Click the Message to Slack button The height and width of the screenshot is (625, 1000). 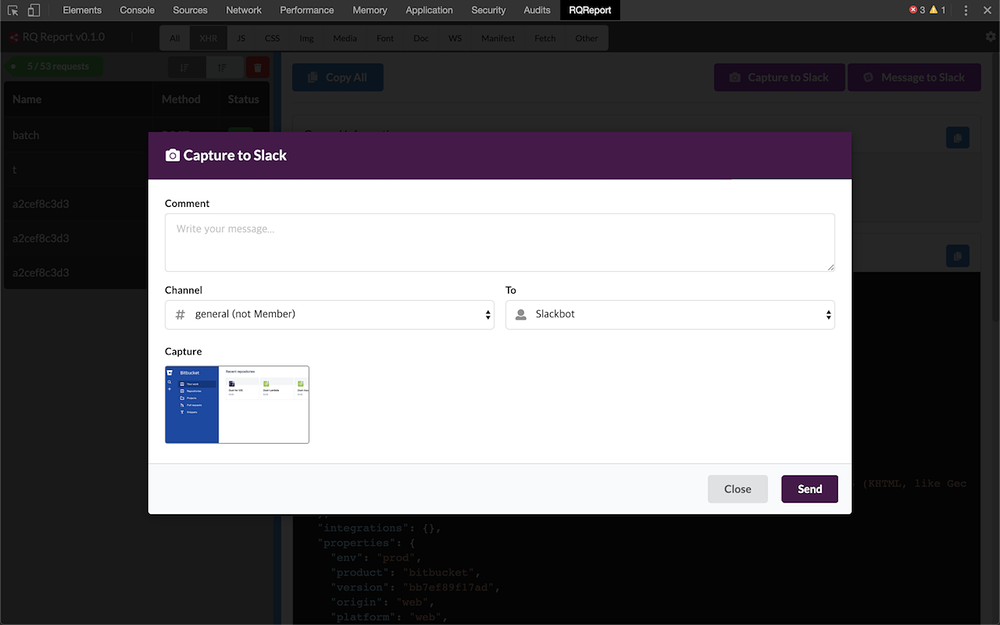click(x=914, y=77)
